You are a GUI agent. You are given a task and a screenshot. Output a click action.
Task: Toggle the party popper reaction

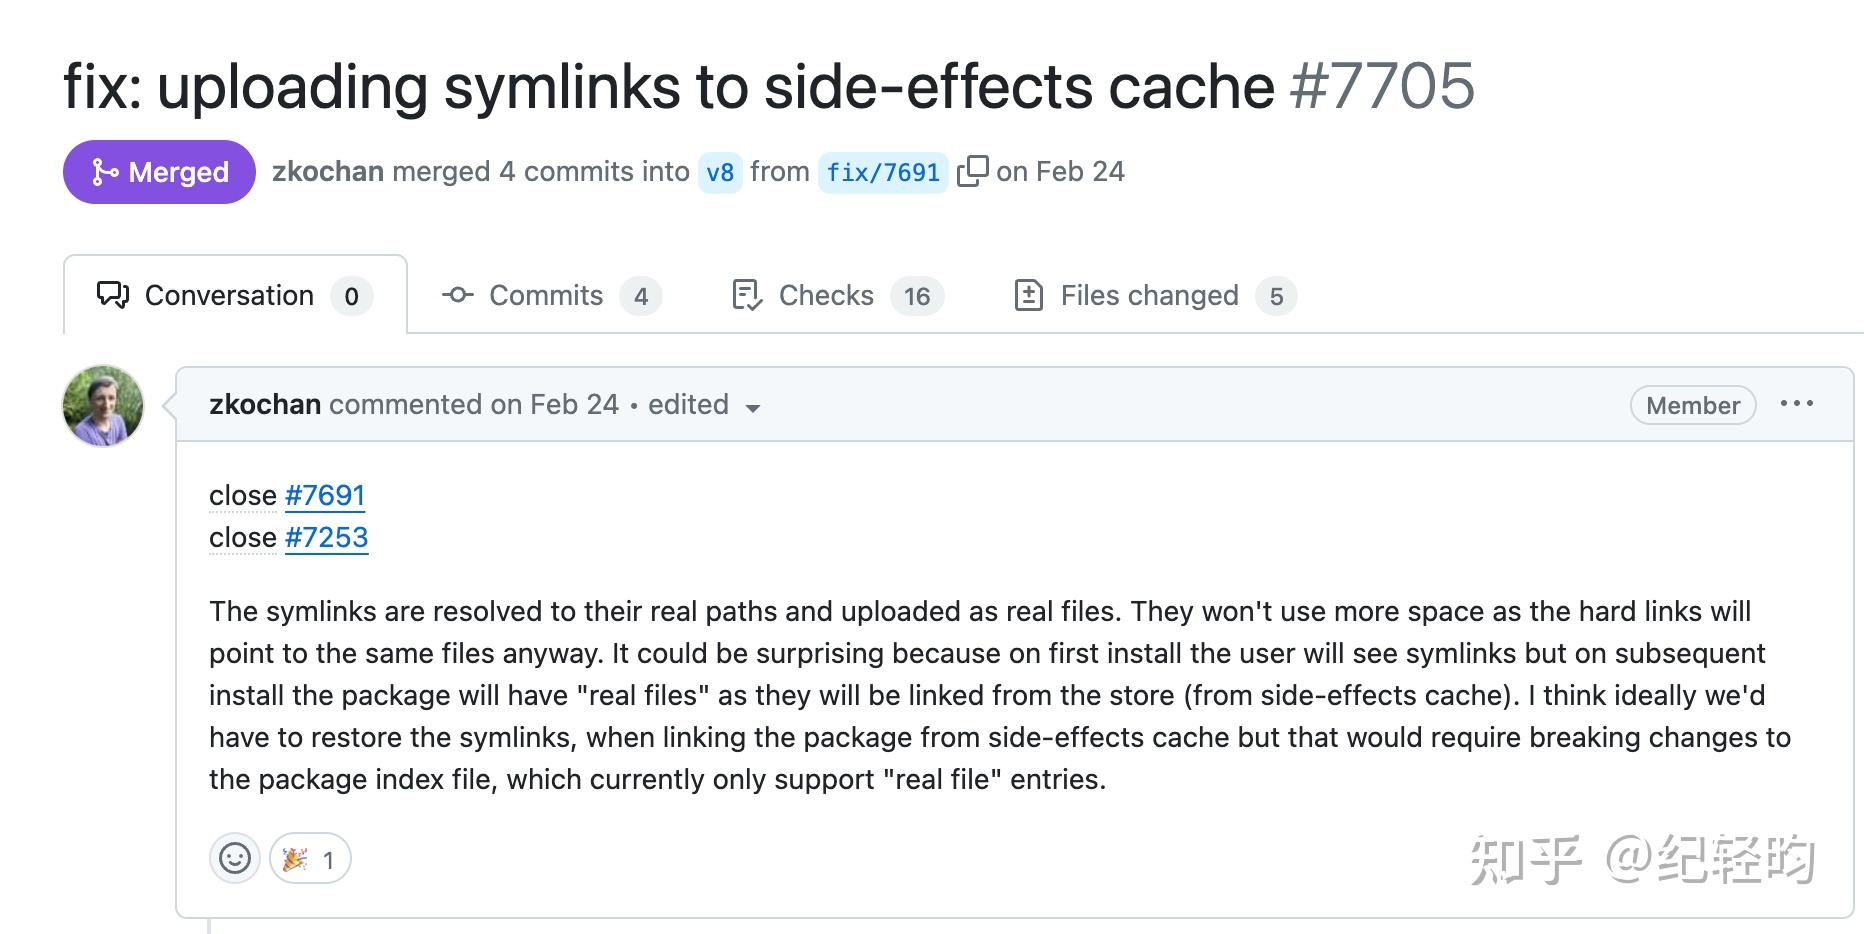tap(309, 858)
